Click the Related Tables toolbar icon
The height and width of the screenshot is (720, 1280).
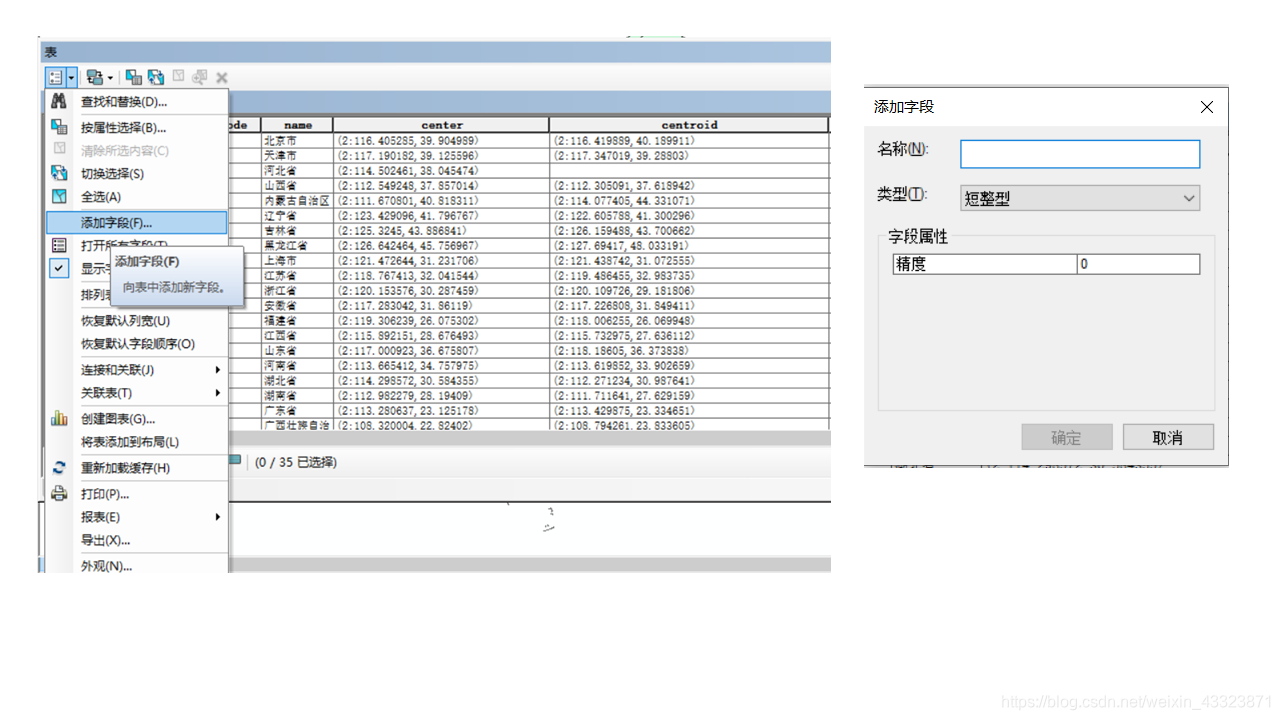pos(95,77)
